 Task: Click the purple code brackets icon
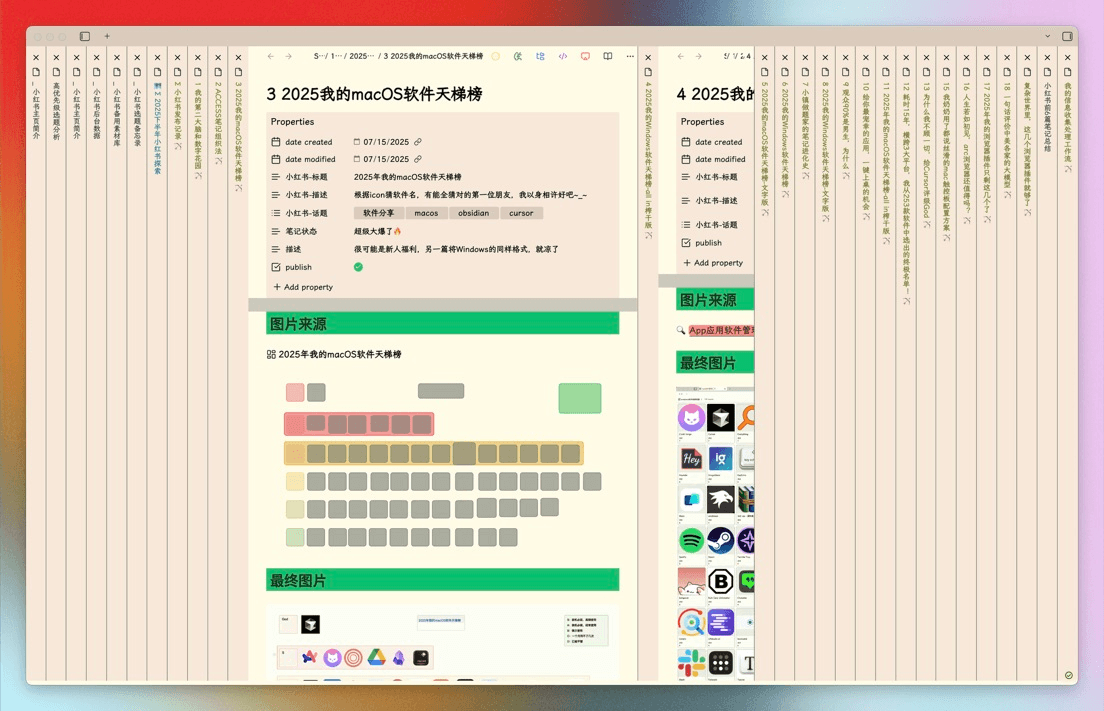tap(563, 57)
